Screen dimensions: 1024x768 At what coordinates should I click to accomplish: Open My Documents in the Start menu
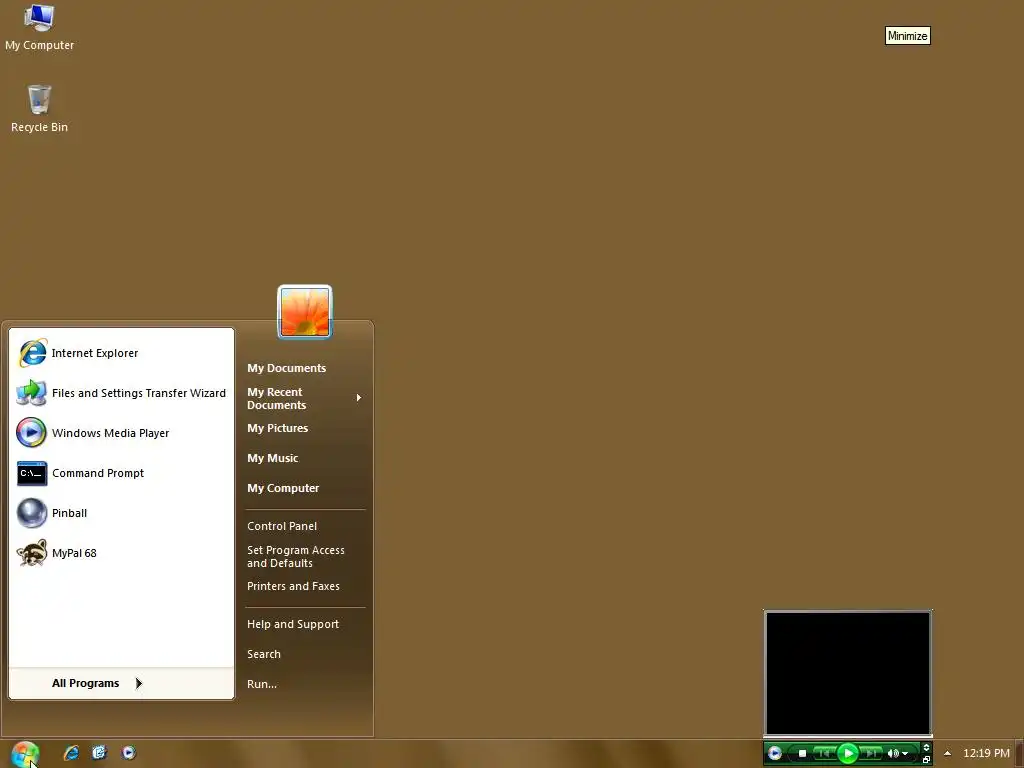(x=304, y=368)
